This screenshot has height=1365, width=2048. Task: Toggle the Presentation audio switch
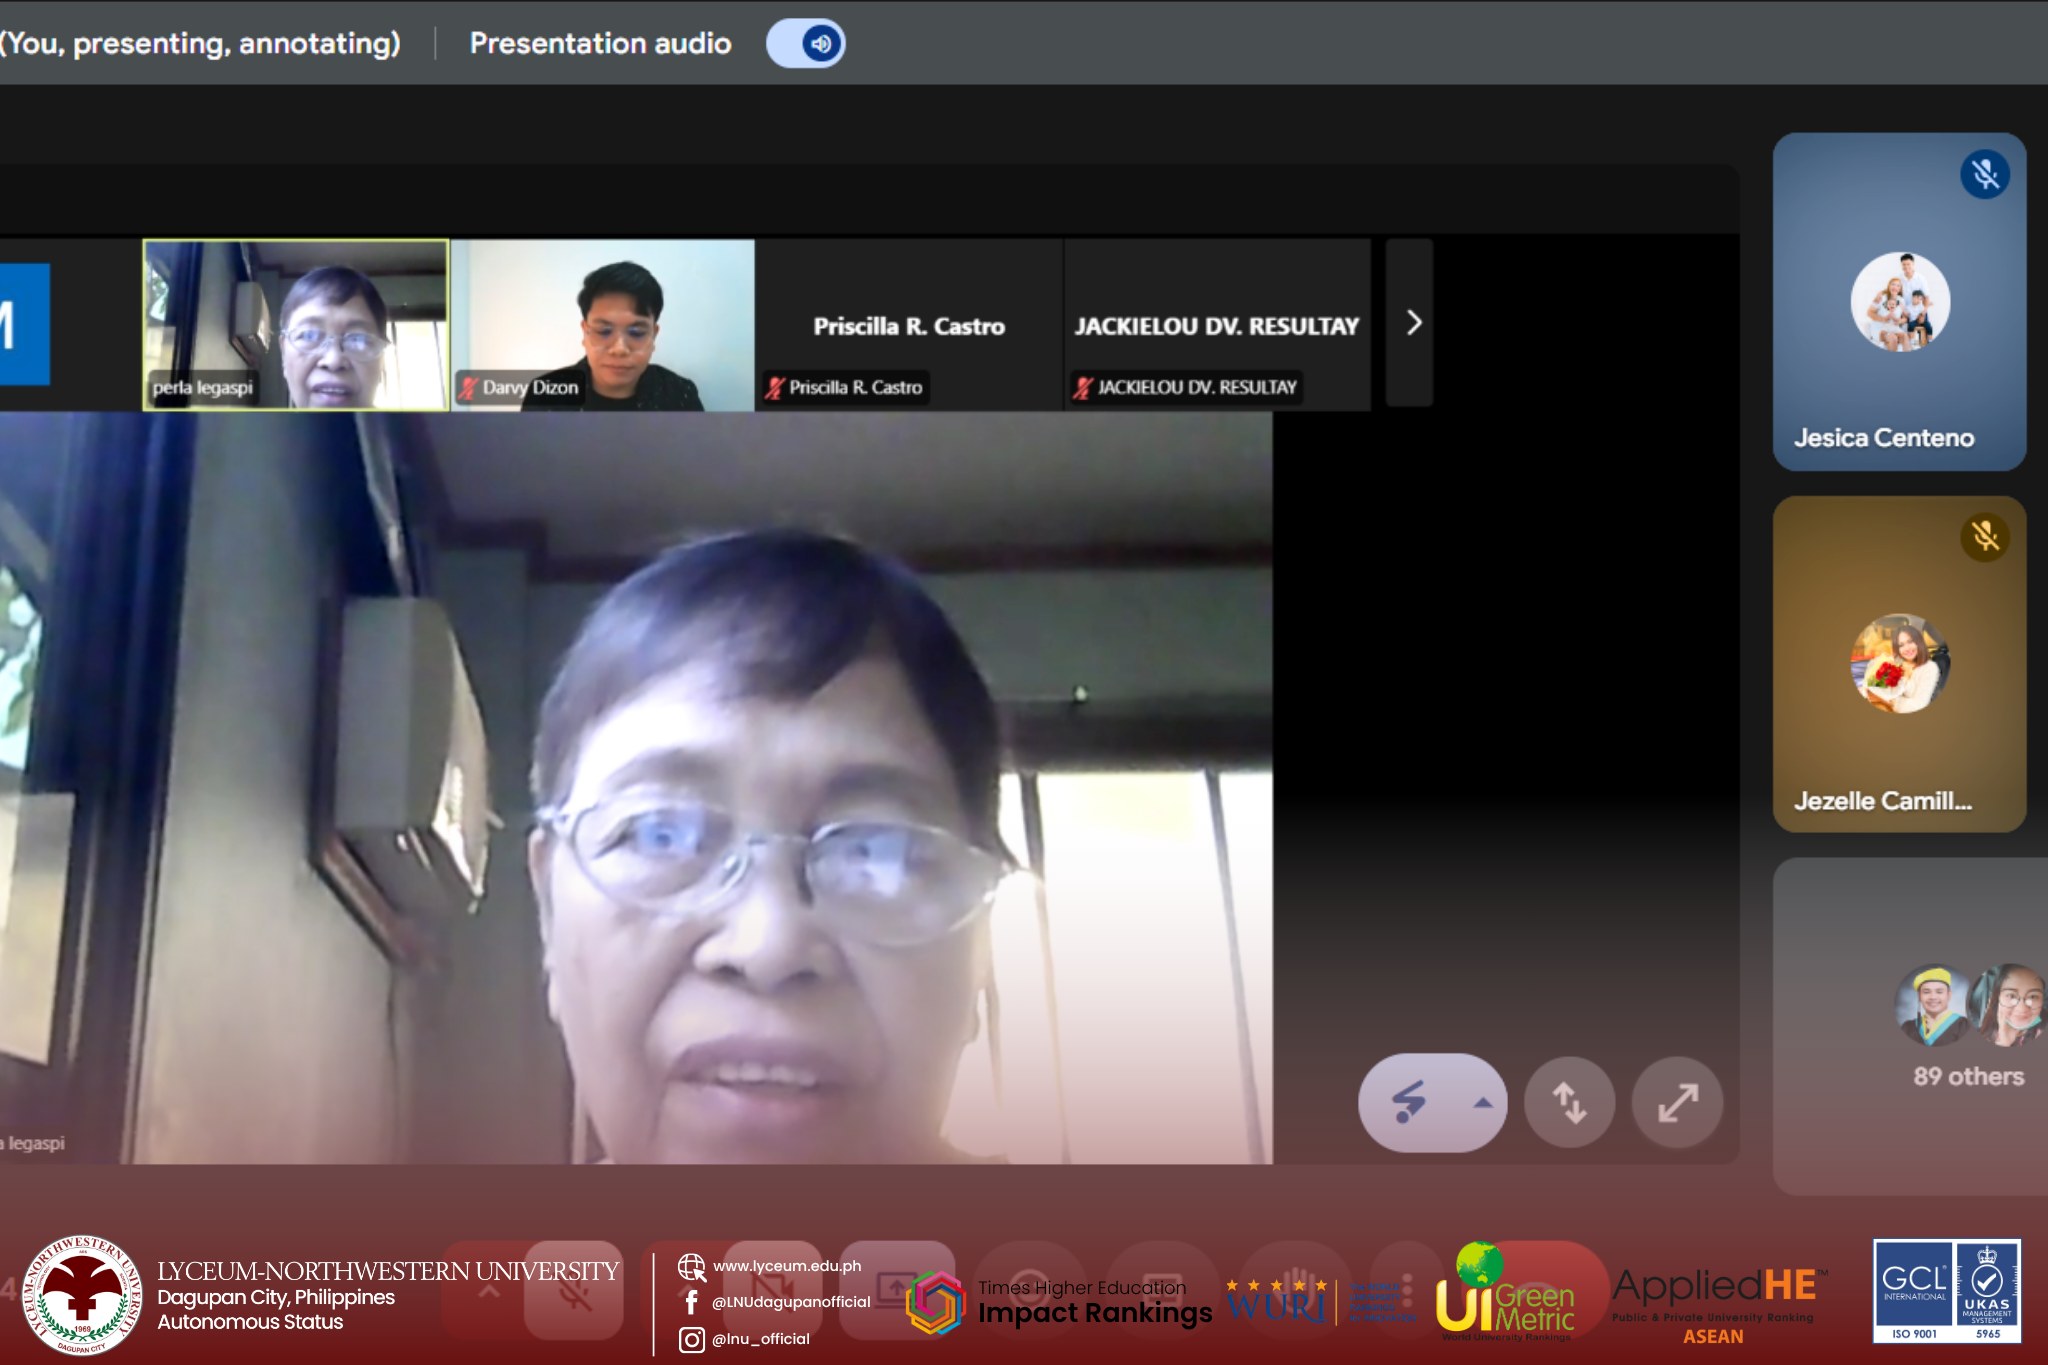coord(806,44)
